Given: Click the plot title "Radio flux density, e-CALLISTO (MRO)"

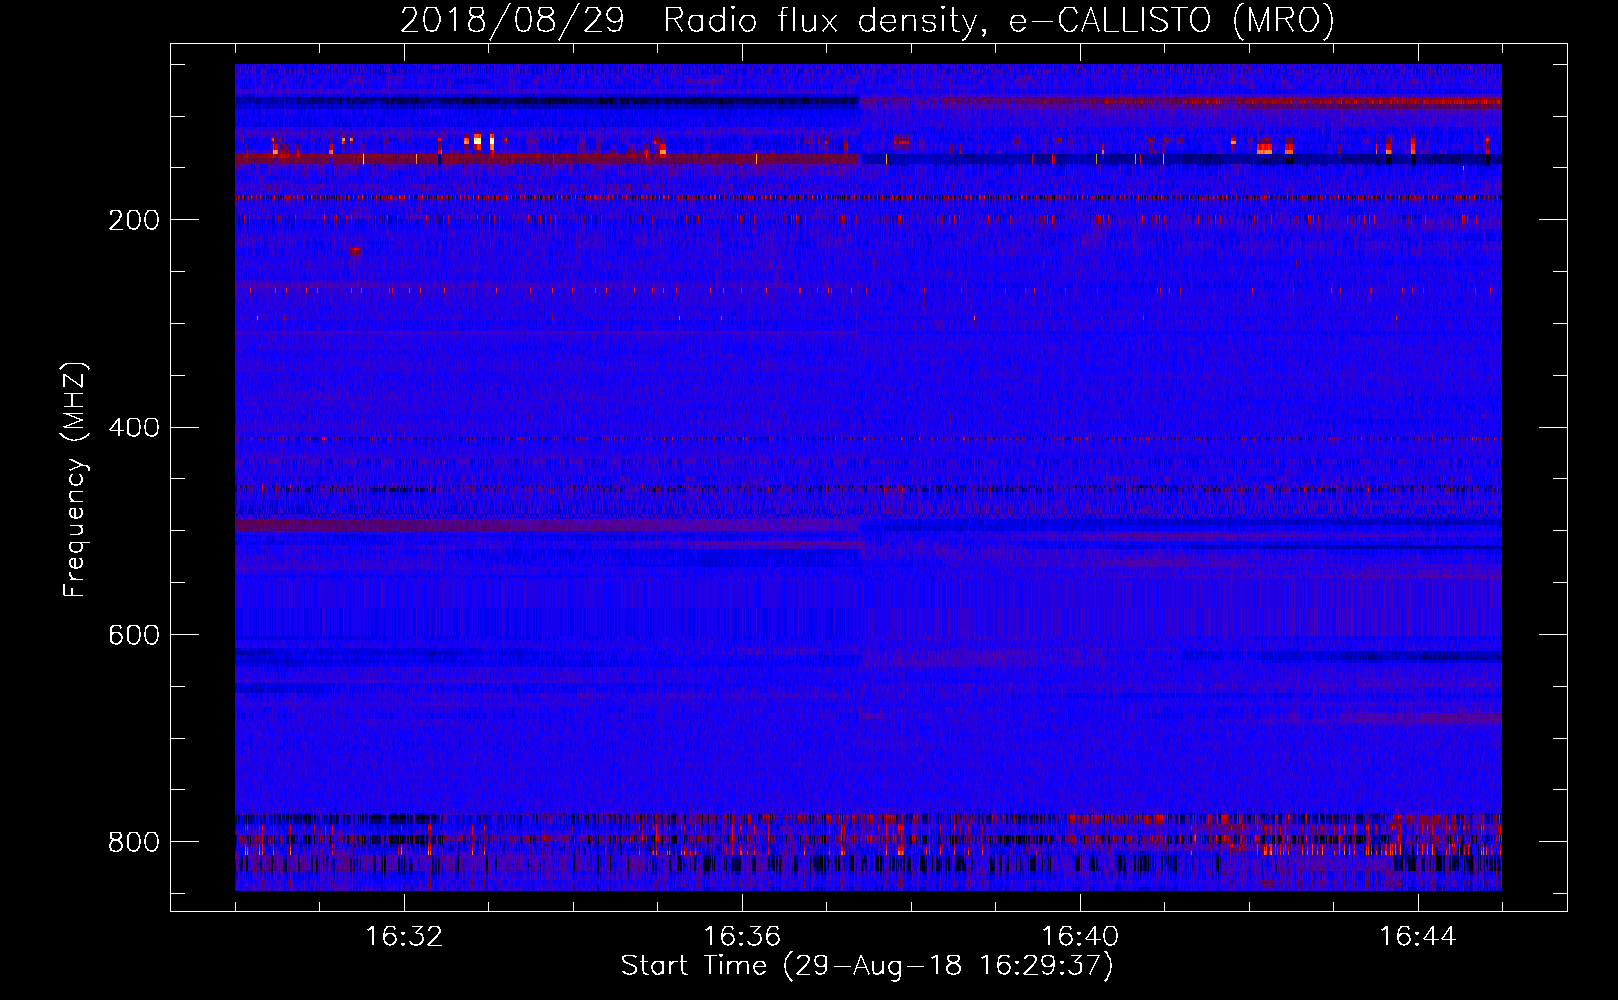Looking at the screenshot, I should tap(999, 20).
